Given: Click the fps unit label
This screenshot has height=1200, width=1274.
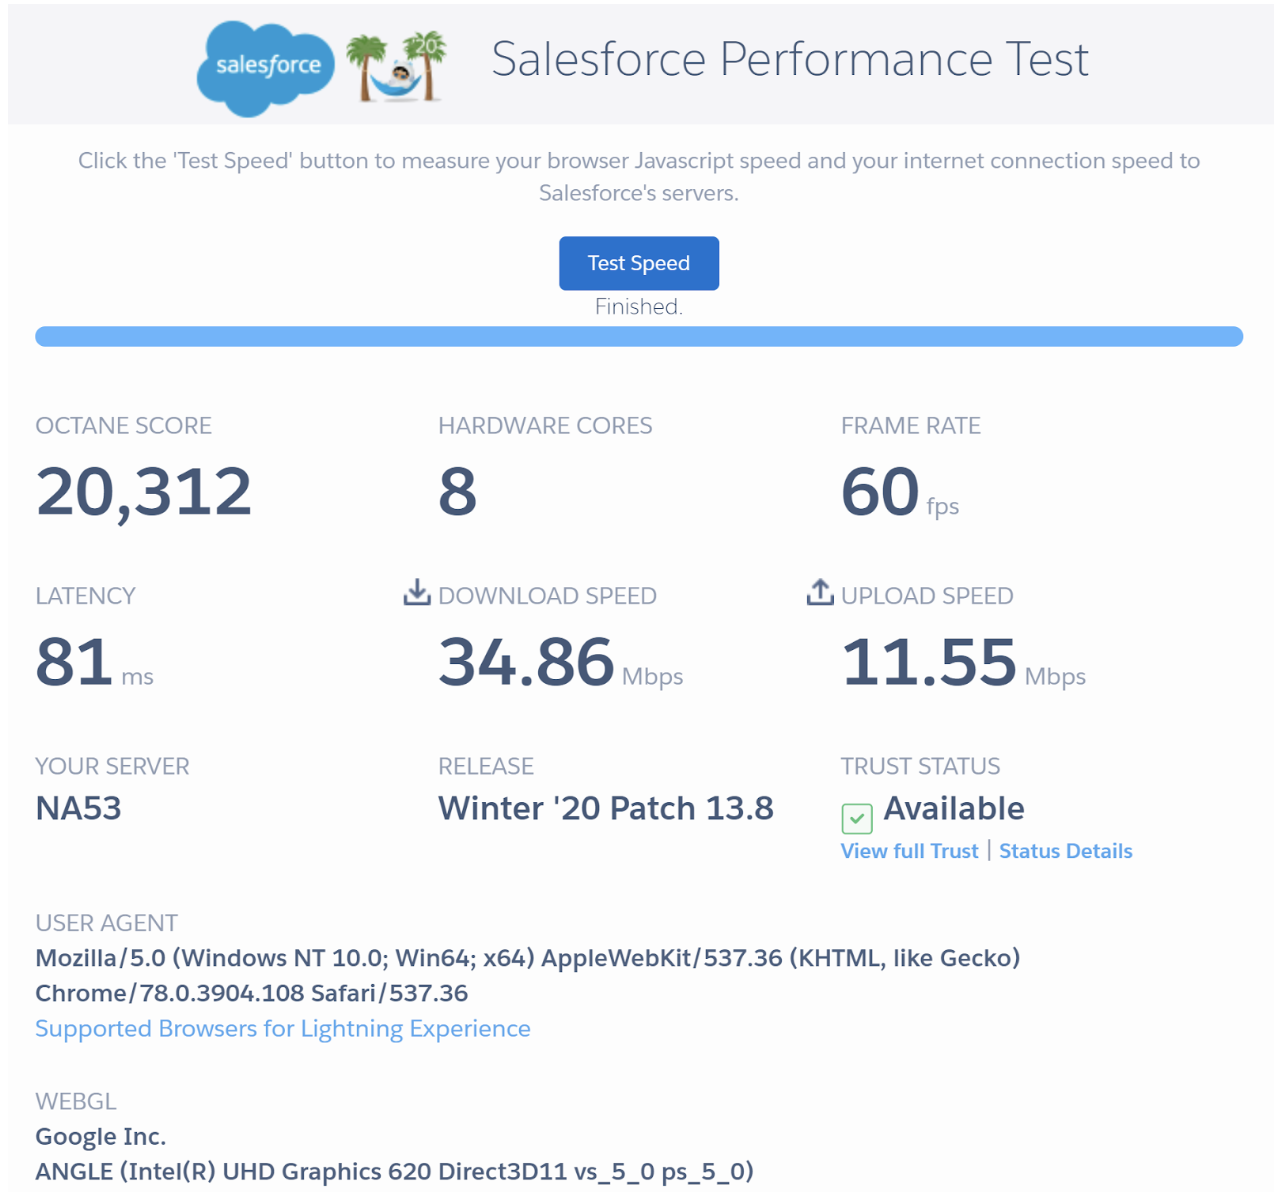Looking at the screenshot, I should (943, 506).
